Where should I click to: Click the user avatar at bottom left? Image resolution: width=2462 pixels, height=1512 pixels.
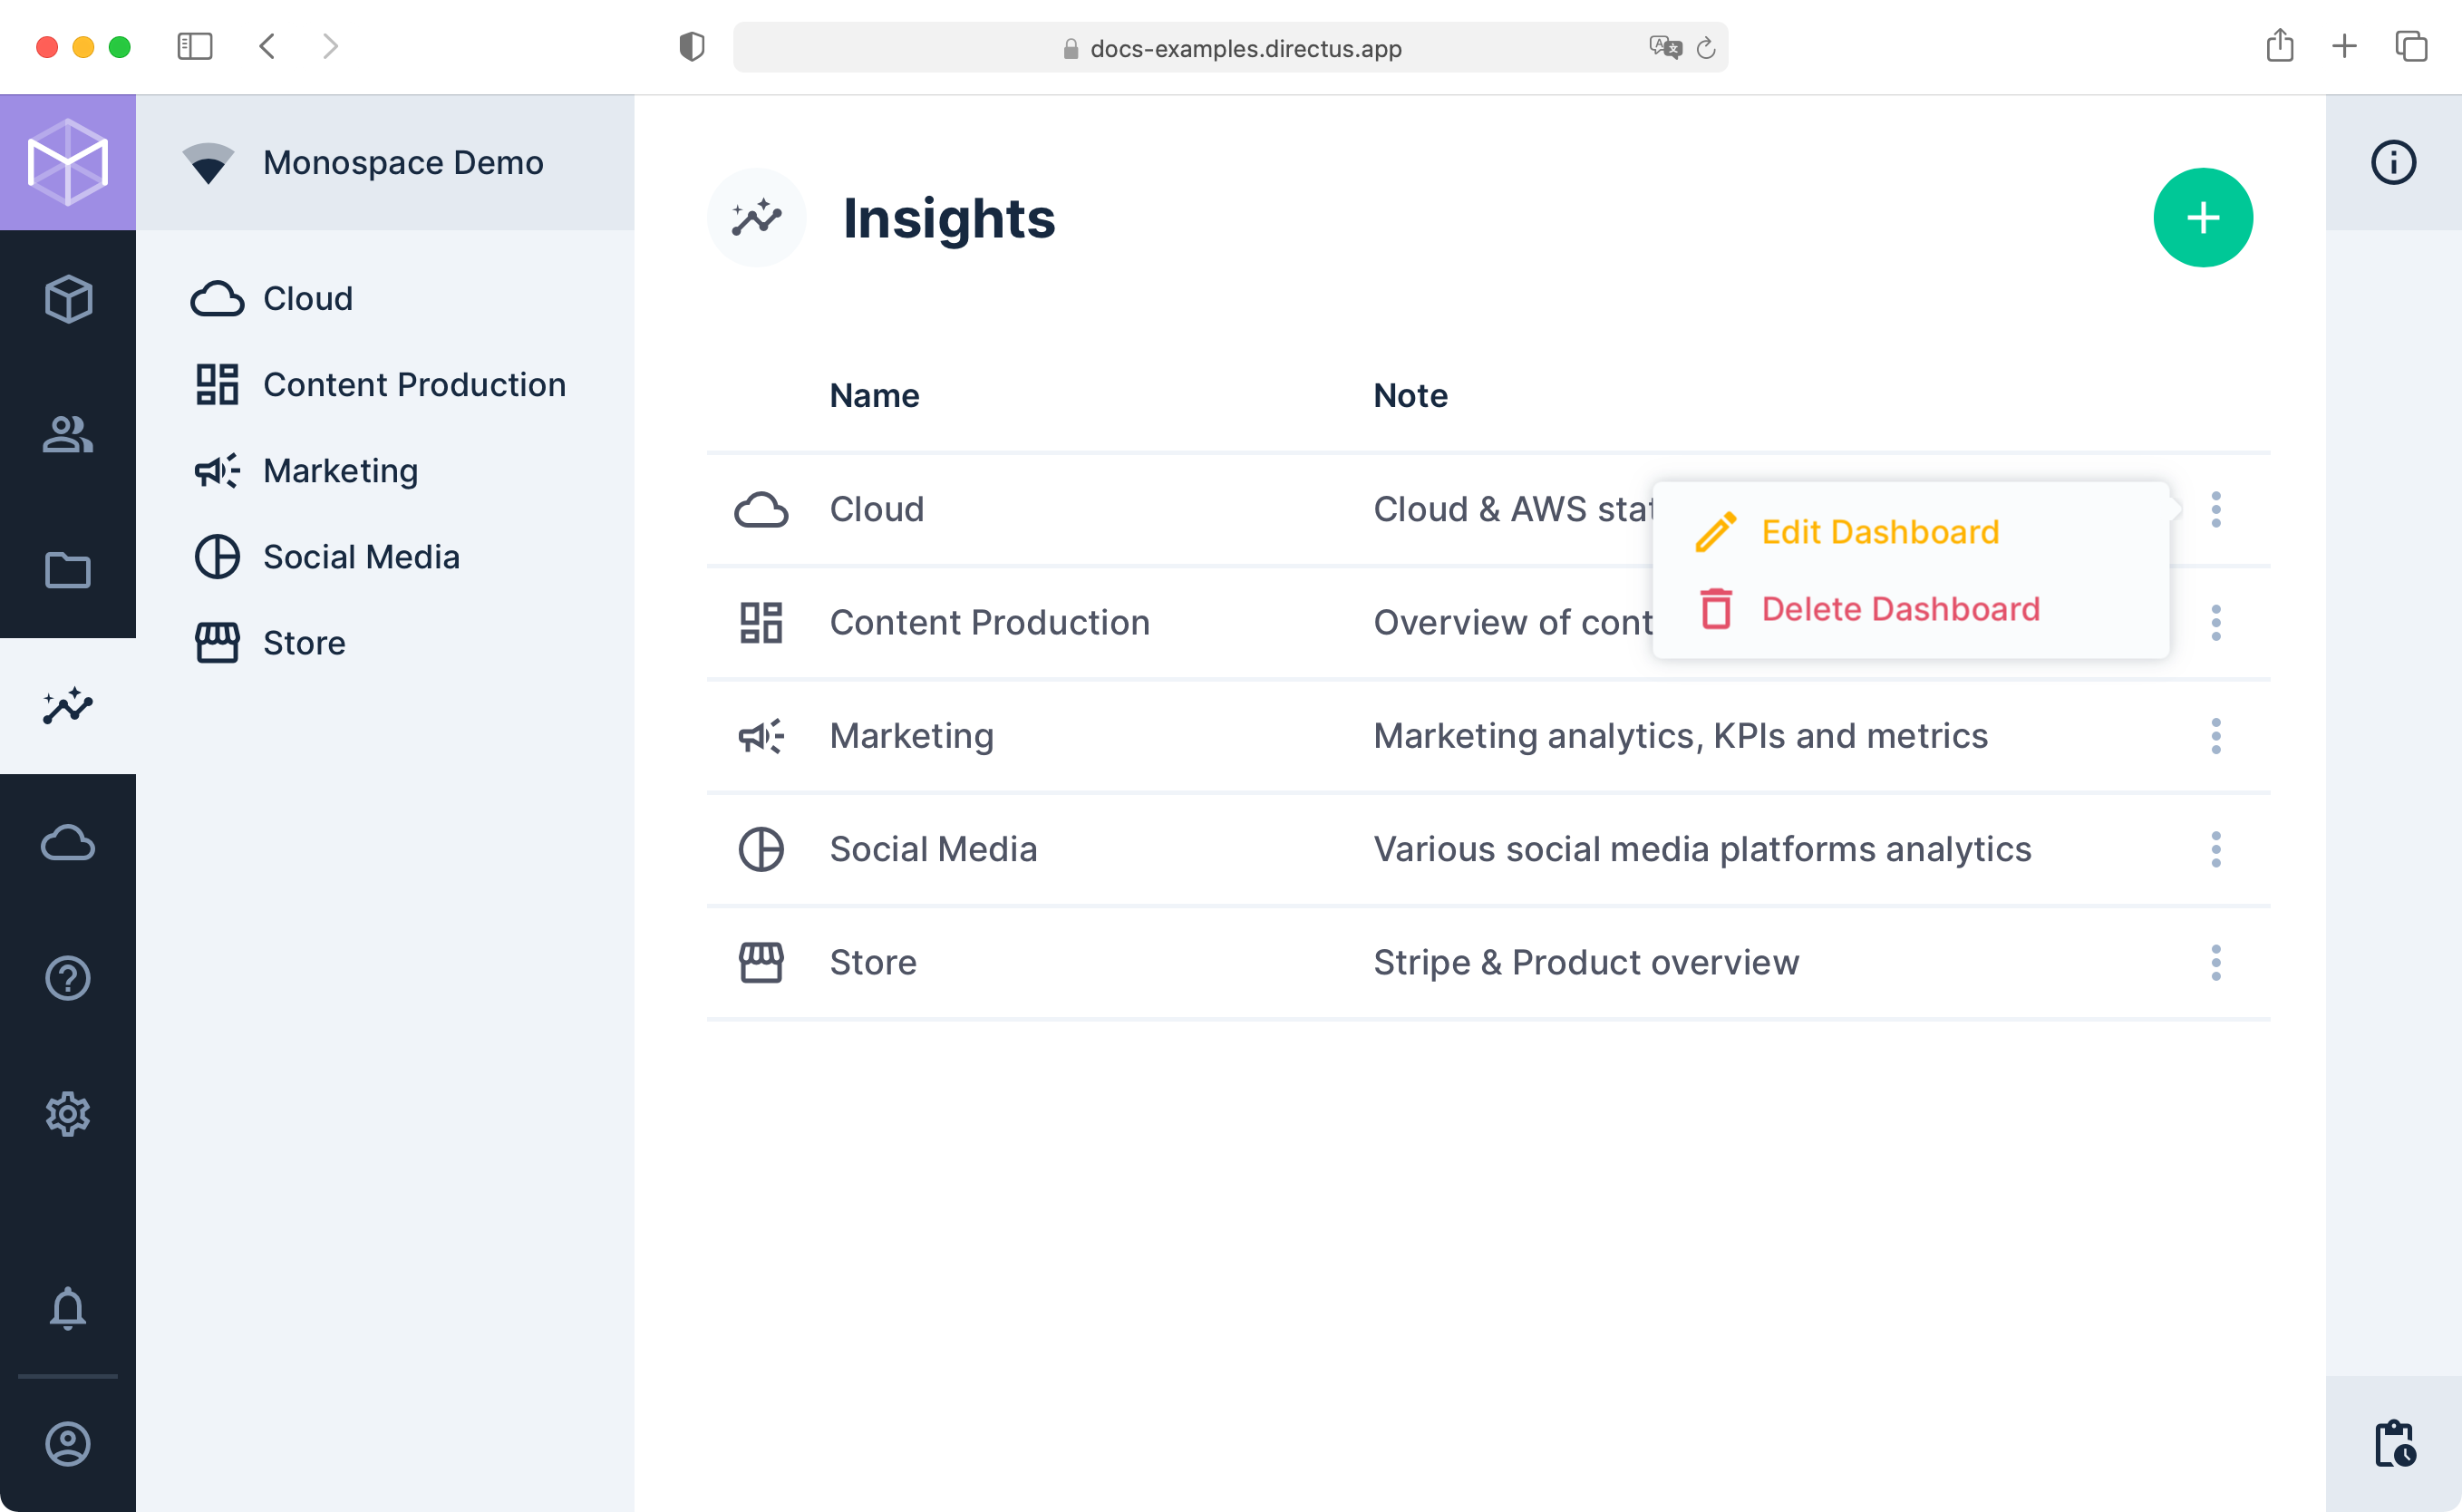pyautogui.click(x=67, y=1443)
